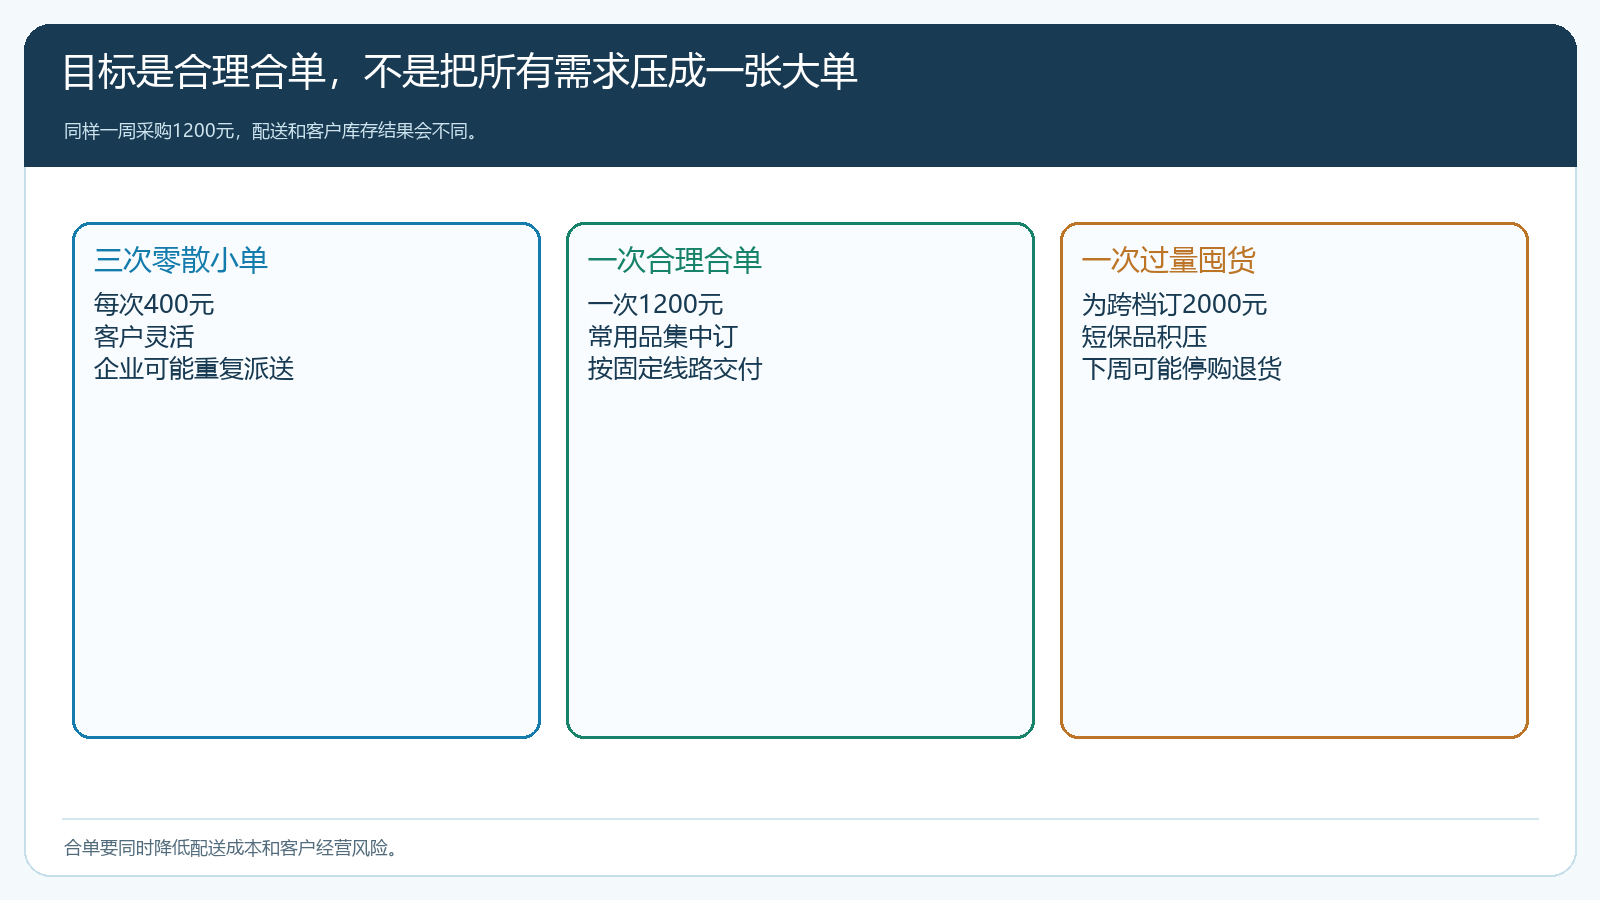Select the line 按固定线路交付
Screen dimensions: 1600x900
tap(675, 369)
